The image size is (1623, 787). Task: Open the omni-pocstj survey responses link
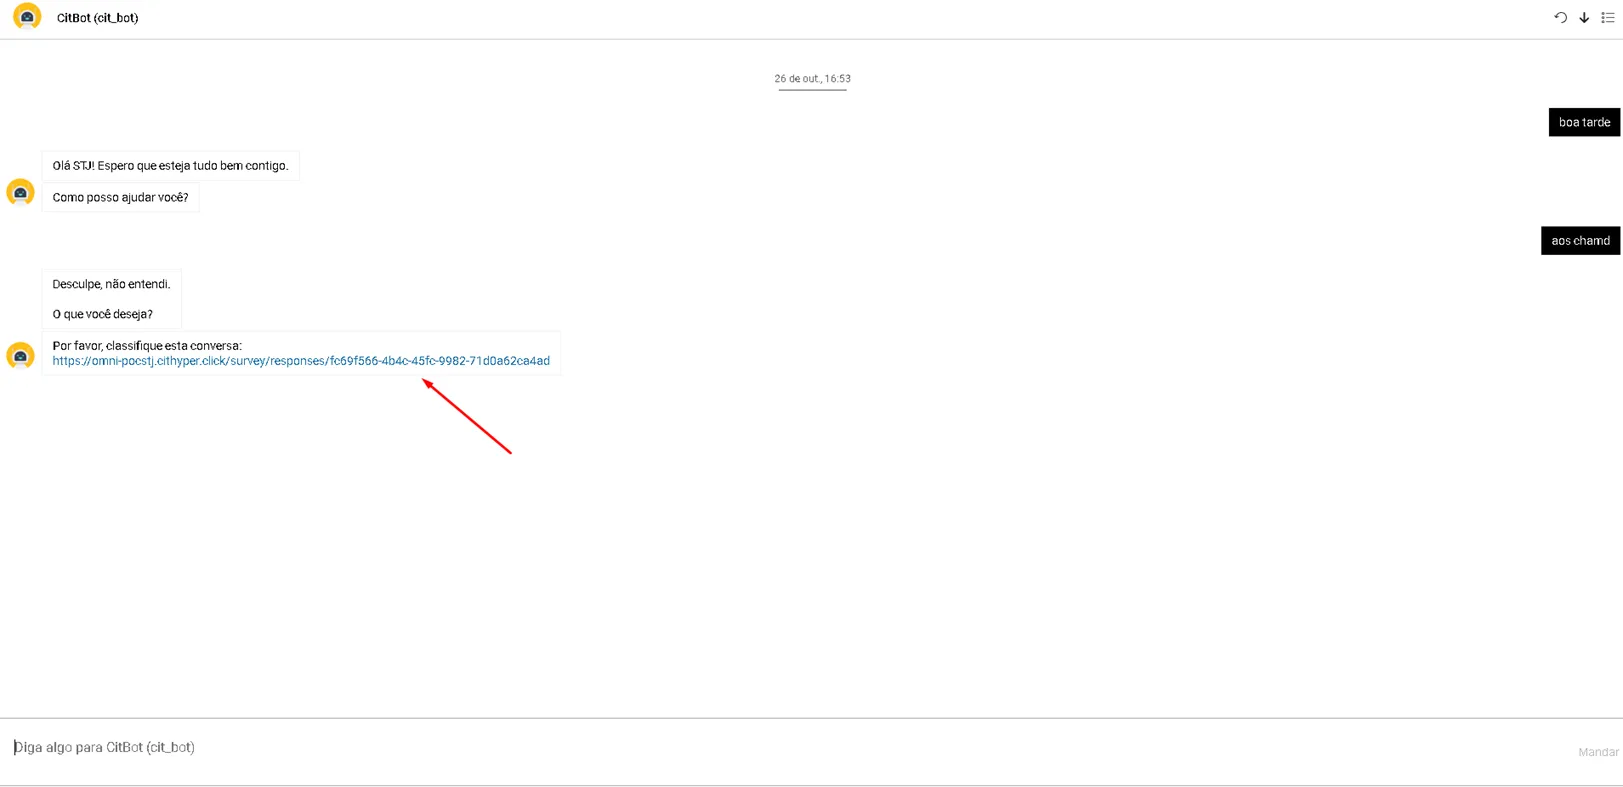pyautogui.click(x=301, y=361)
